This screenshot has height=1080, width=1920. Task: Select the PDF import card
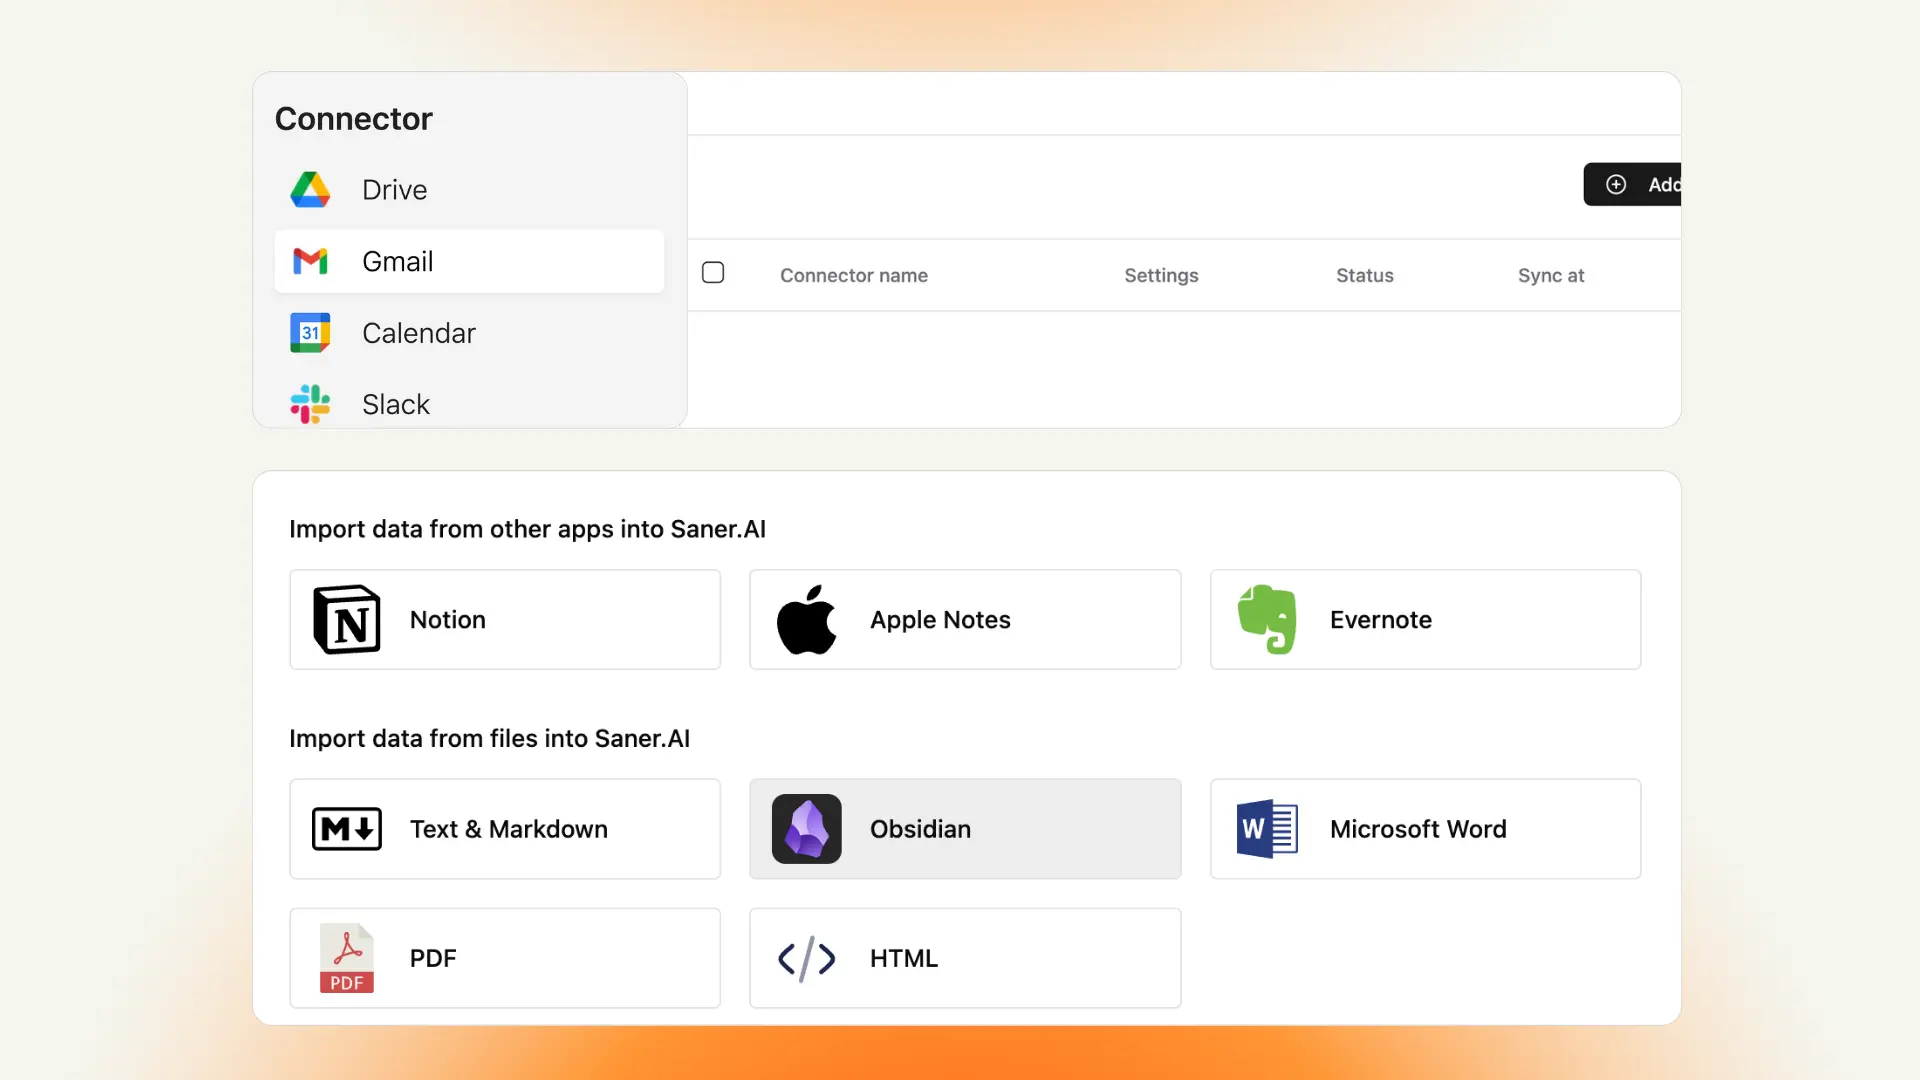point(505,958)
